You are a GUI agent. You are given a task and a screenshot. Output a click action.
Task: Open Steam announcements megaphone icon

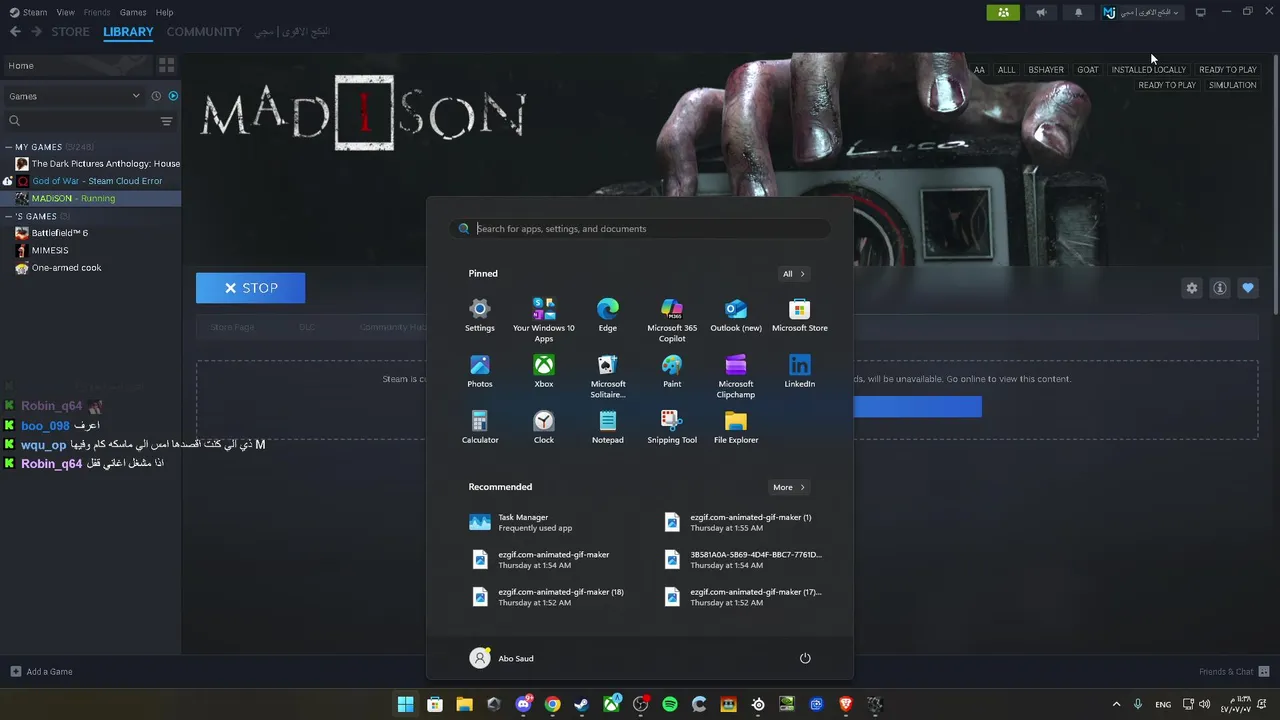tap(1041, 12)
